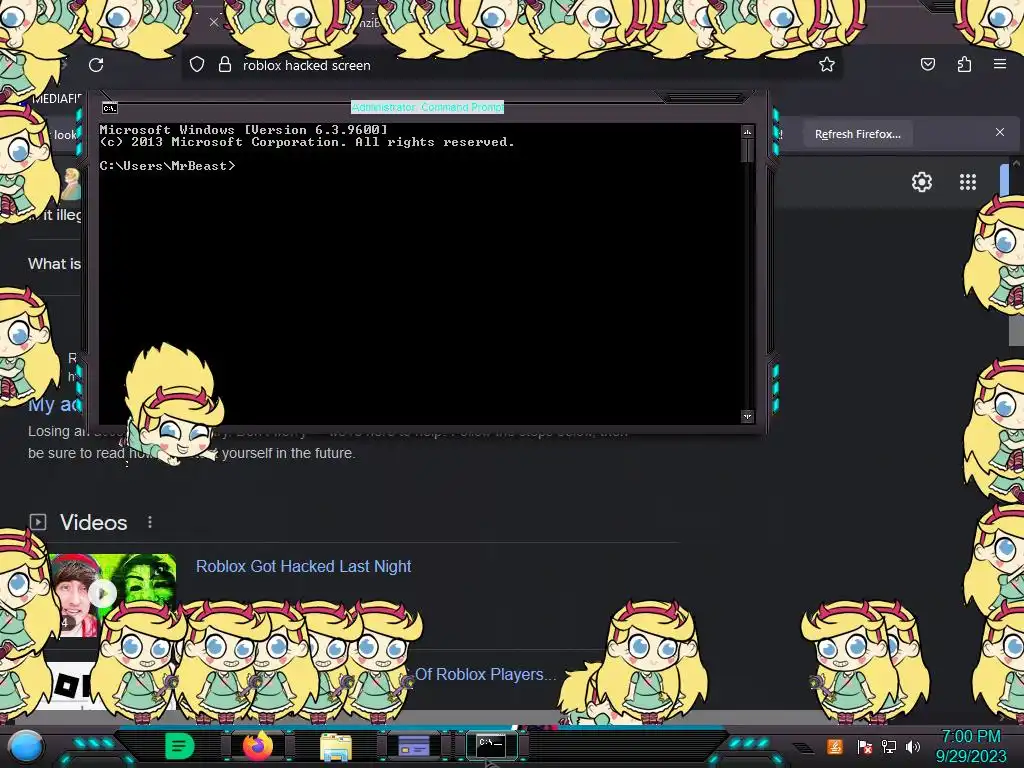Click the C:\Users\MrBeast> prompt line
Image resolution: width=1024 pixels, height=768 pixels.
tap(167, 166)
